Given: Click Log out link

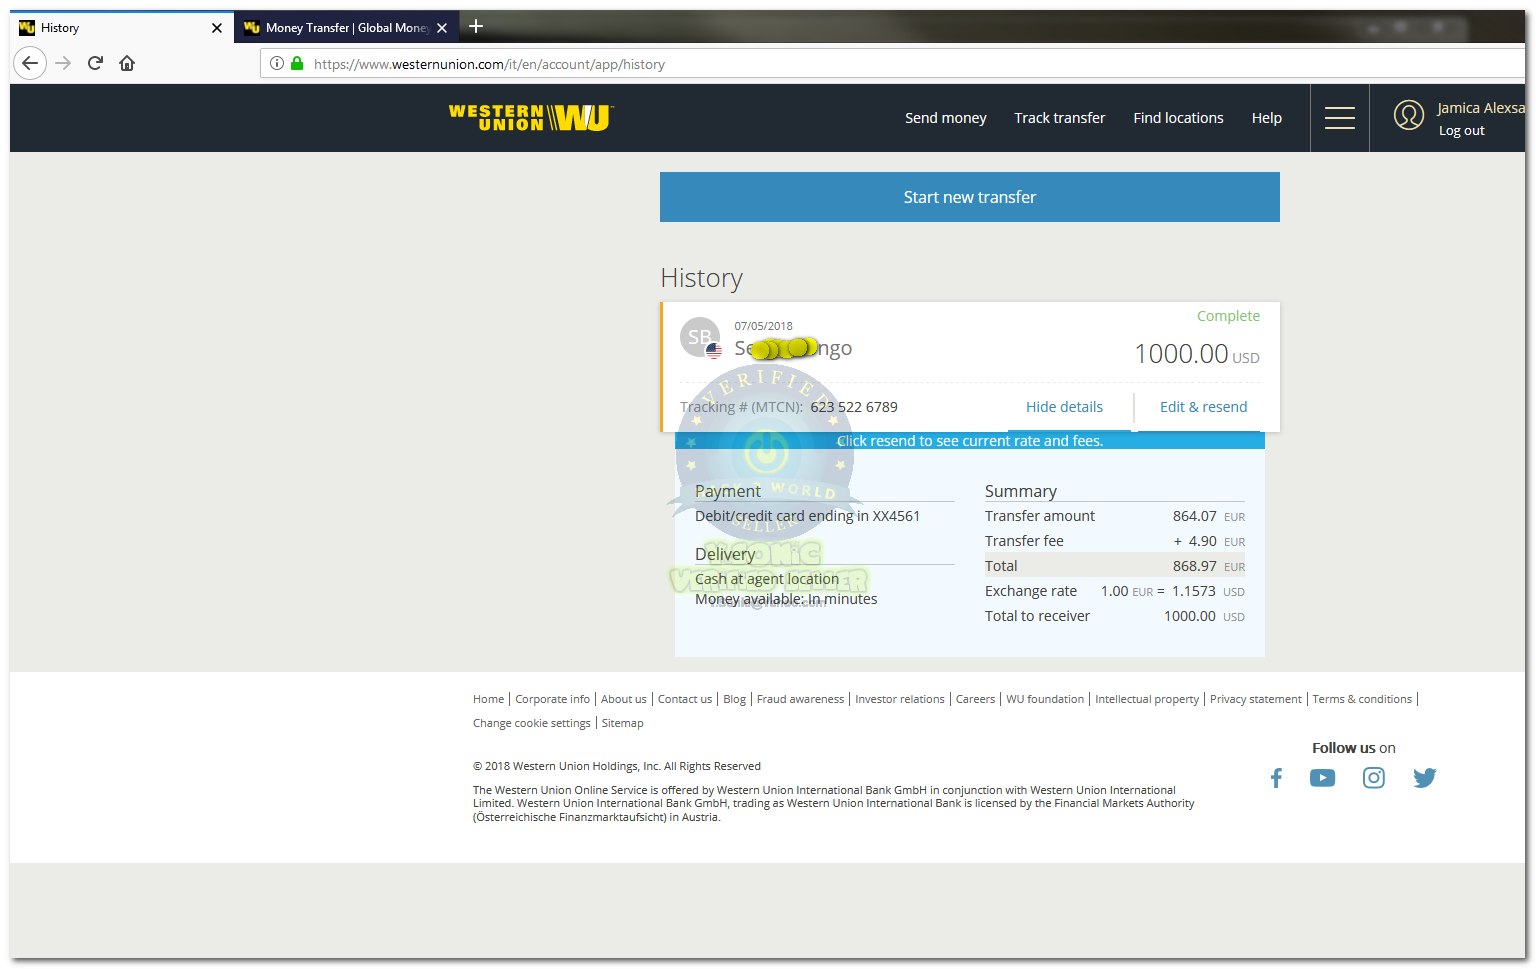Looking at the screenshot, I should pos(1461,131).
